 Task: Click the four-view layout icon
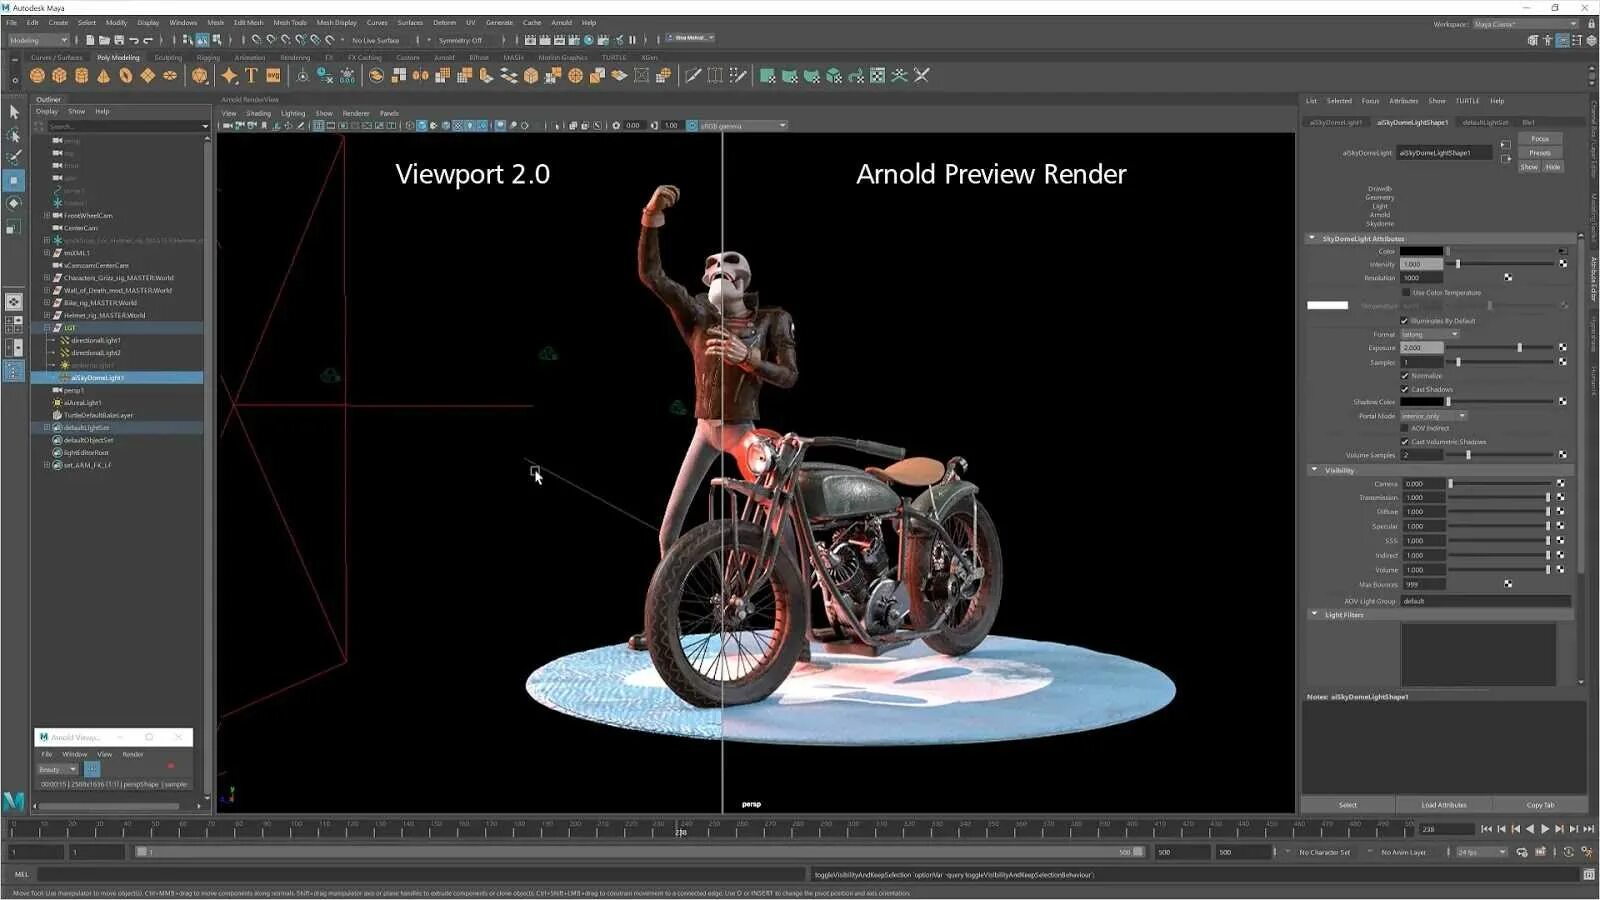click(14, 324)
